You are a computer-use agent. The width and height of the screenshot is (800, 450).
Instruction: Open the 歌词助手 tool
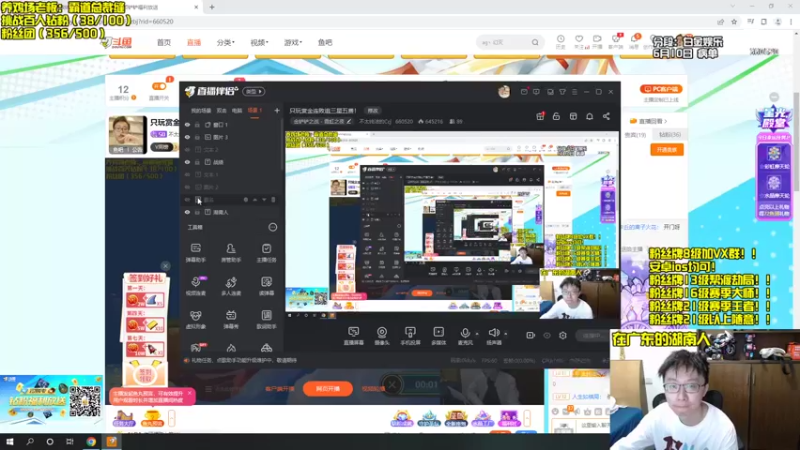click(266, 319)
